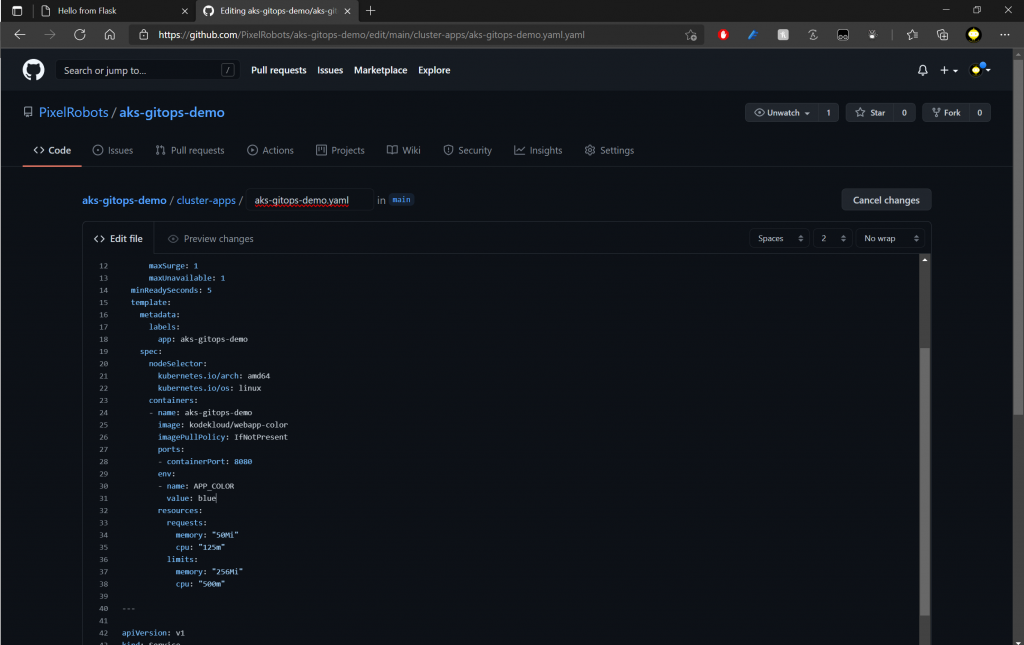The image size is (1024, 645).
Task: Open the Insights tab
Action: coord(538,150)
